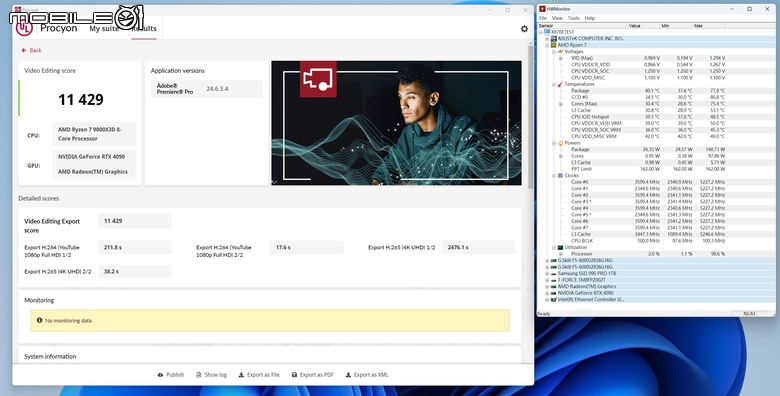Click the System information section heading
The image size is (780, 396).
(50, 356)
